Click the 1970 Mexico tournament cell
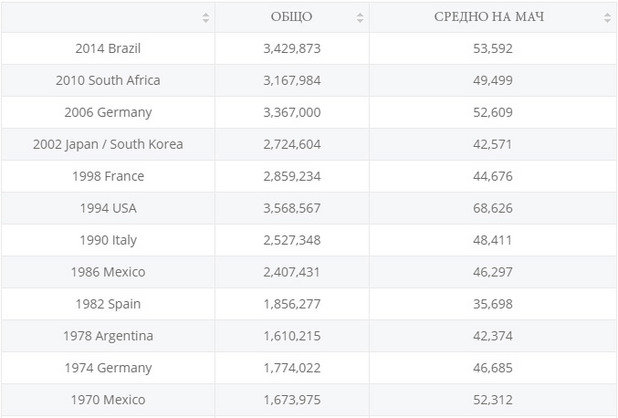This screenshot has width=618, height=418. (108, 400)
